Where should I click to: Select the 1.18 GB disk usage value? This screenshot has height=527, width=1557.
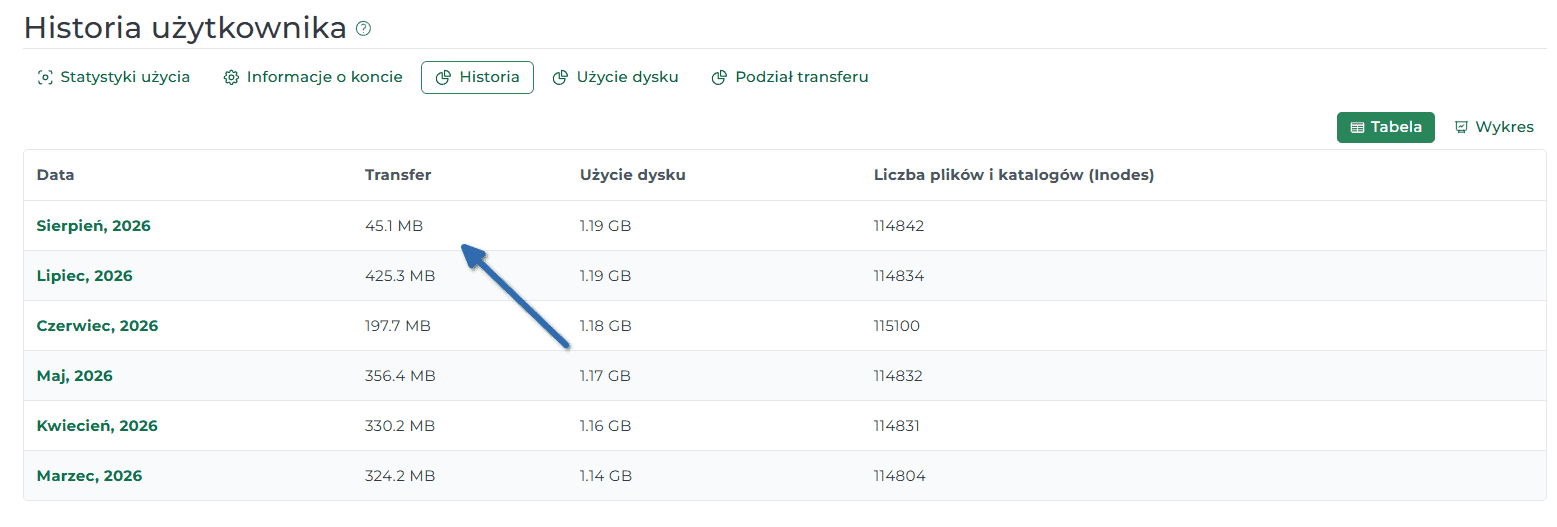point(606,326)
